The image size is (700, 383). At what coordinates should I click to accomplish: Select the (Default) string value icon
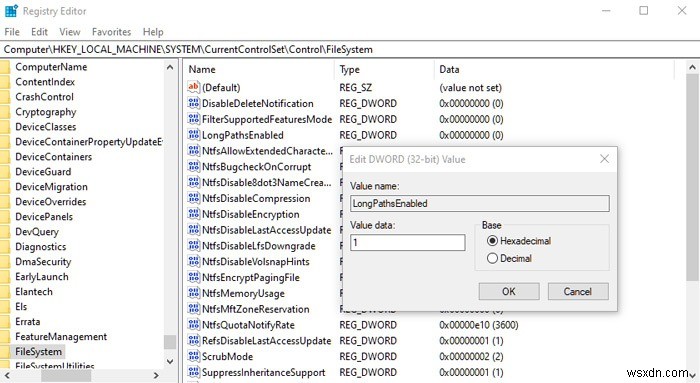point(193,87)
